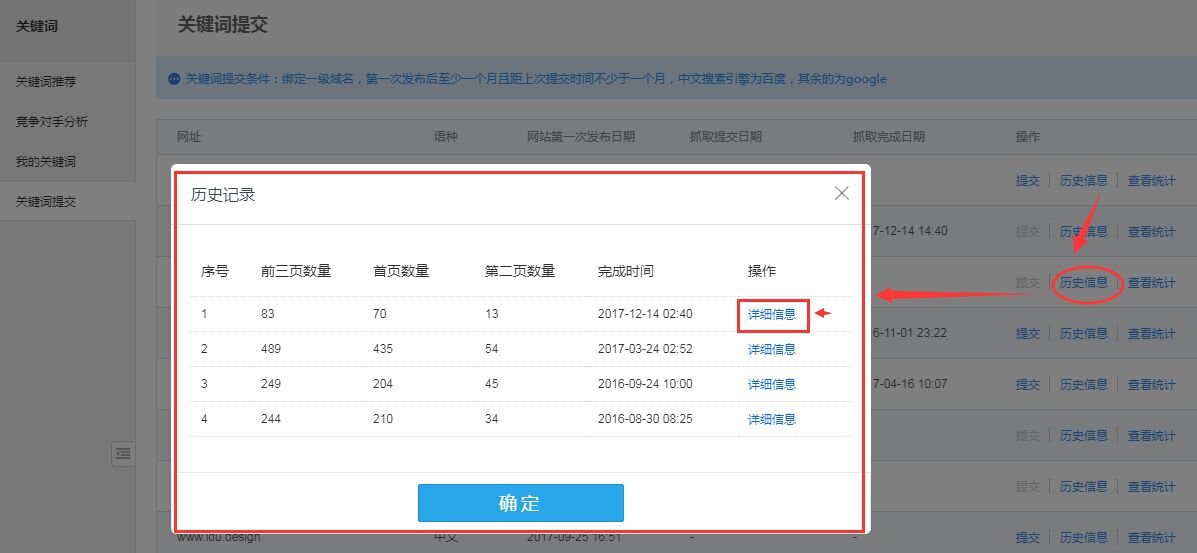Screen dimensions: 1197x553
Task: Go to 我的关键词 menu item
Action: pyautogui.click(x=46, y=162)
